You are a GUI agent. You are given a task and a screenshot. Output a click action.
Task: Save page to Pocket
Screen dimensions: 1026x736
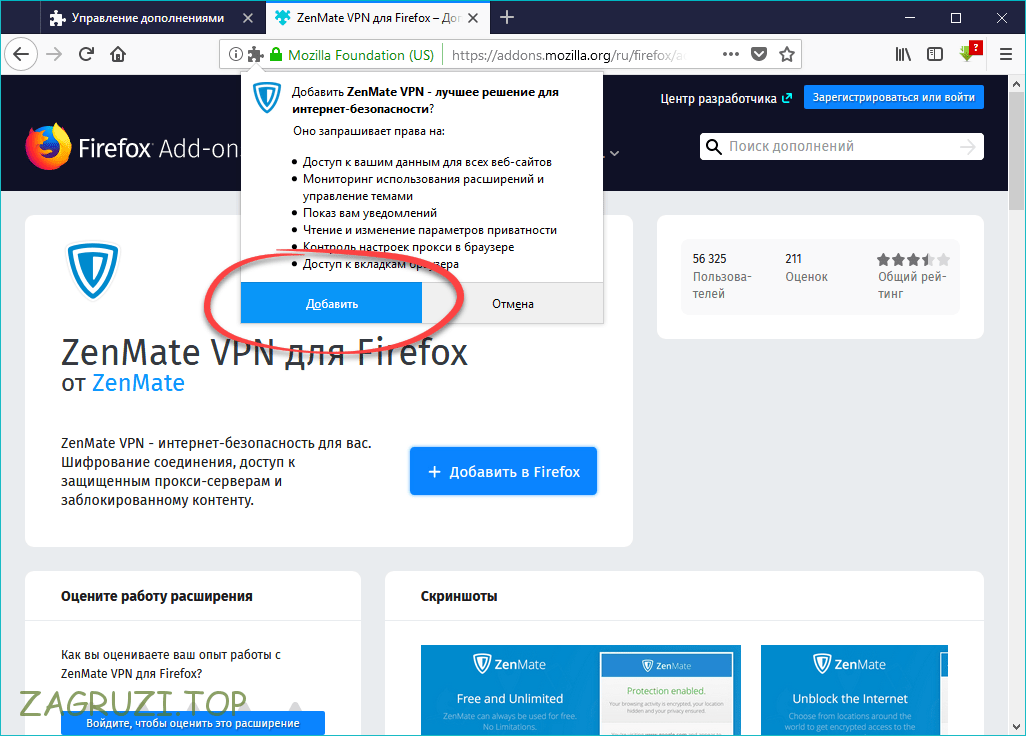coord(759,54)
